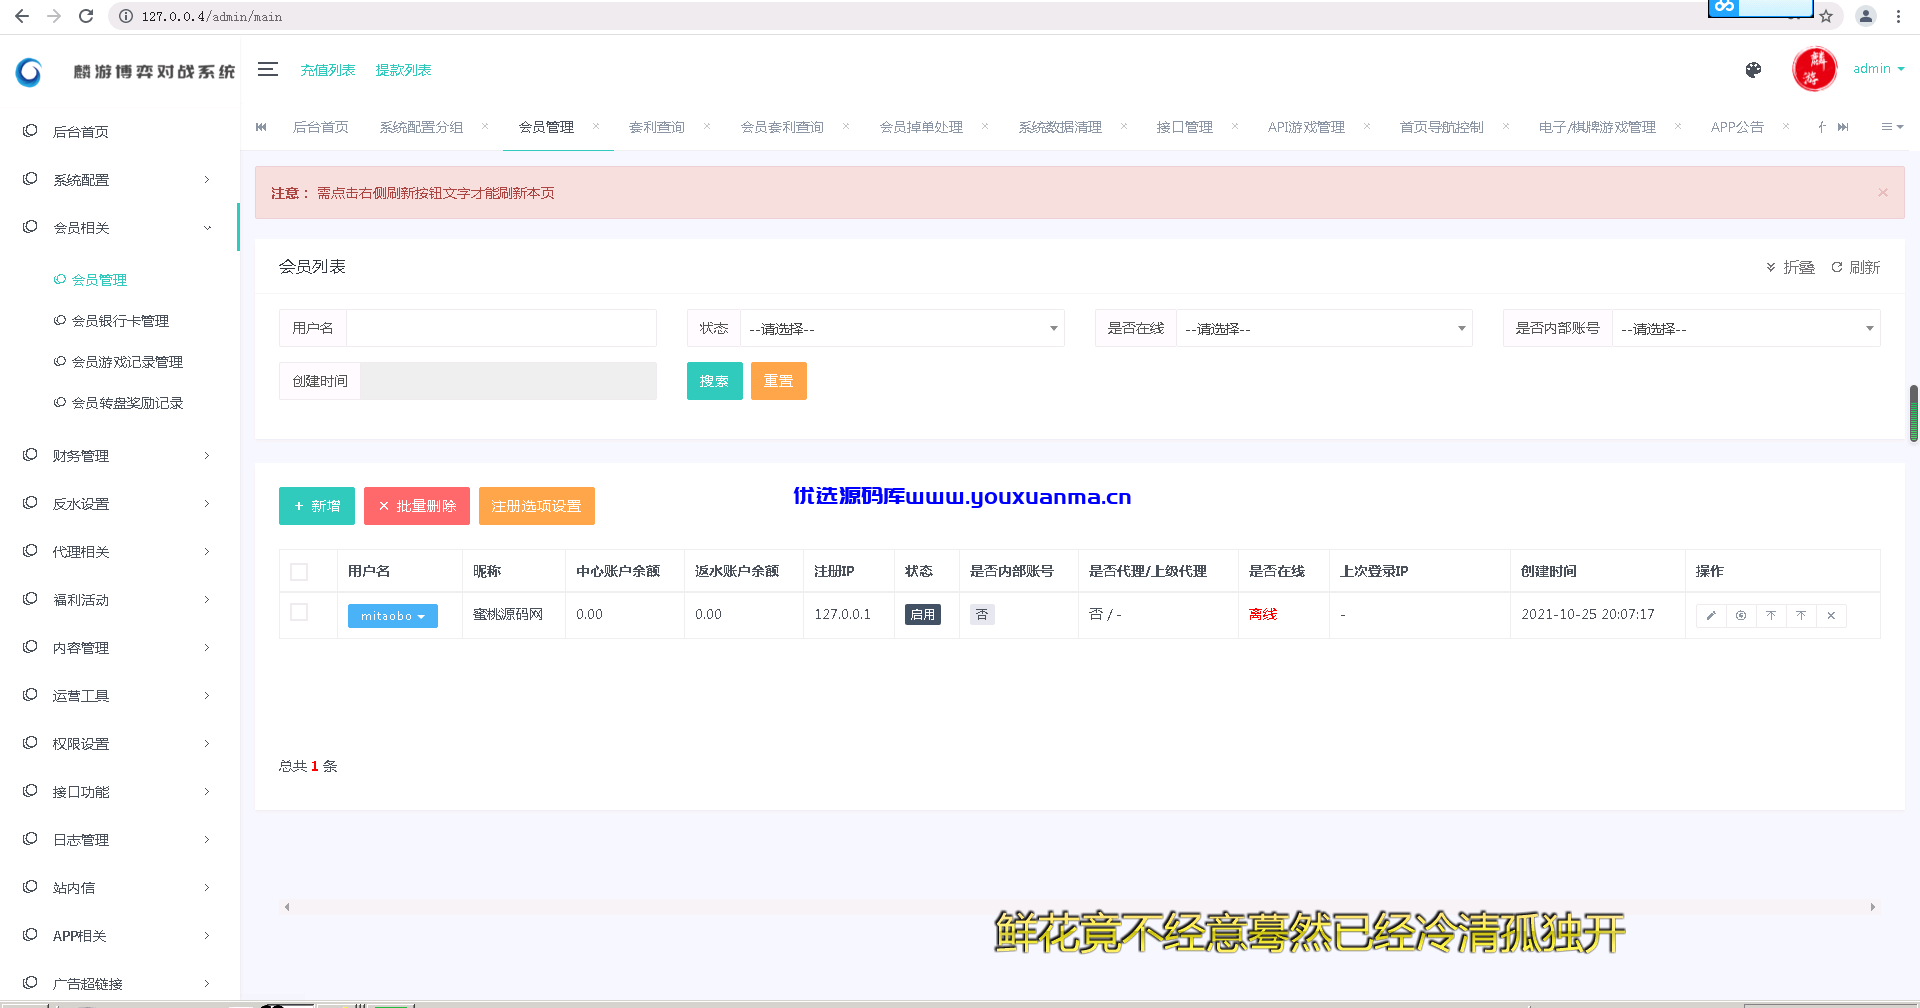Open the mitaobo username dropdown
The width and height of the screenshot is (1920, 1008).
[393, 616]
